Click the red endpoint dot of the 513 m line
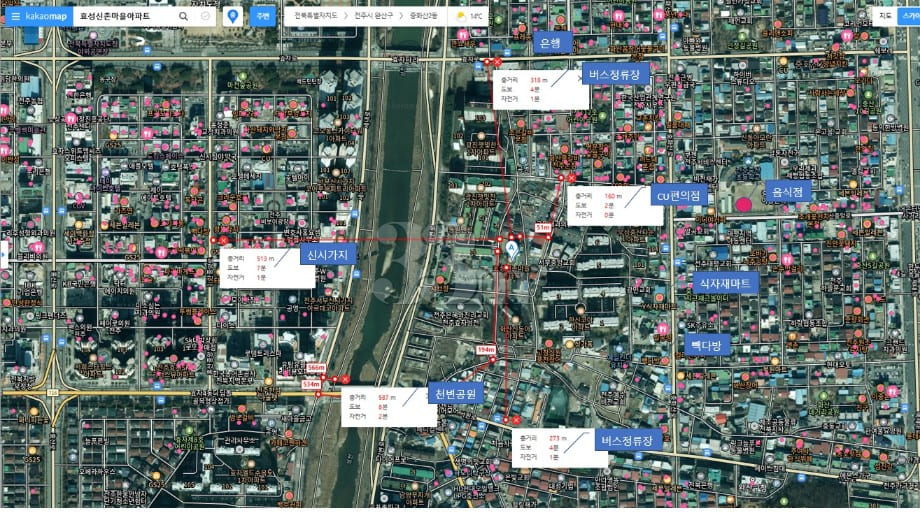 click(x=214, y=241)
